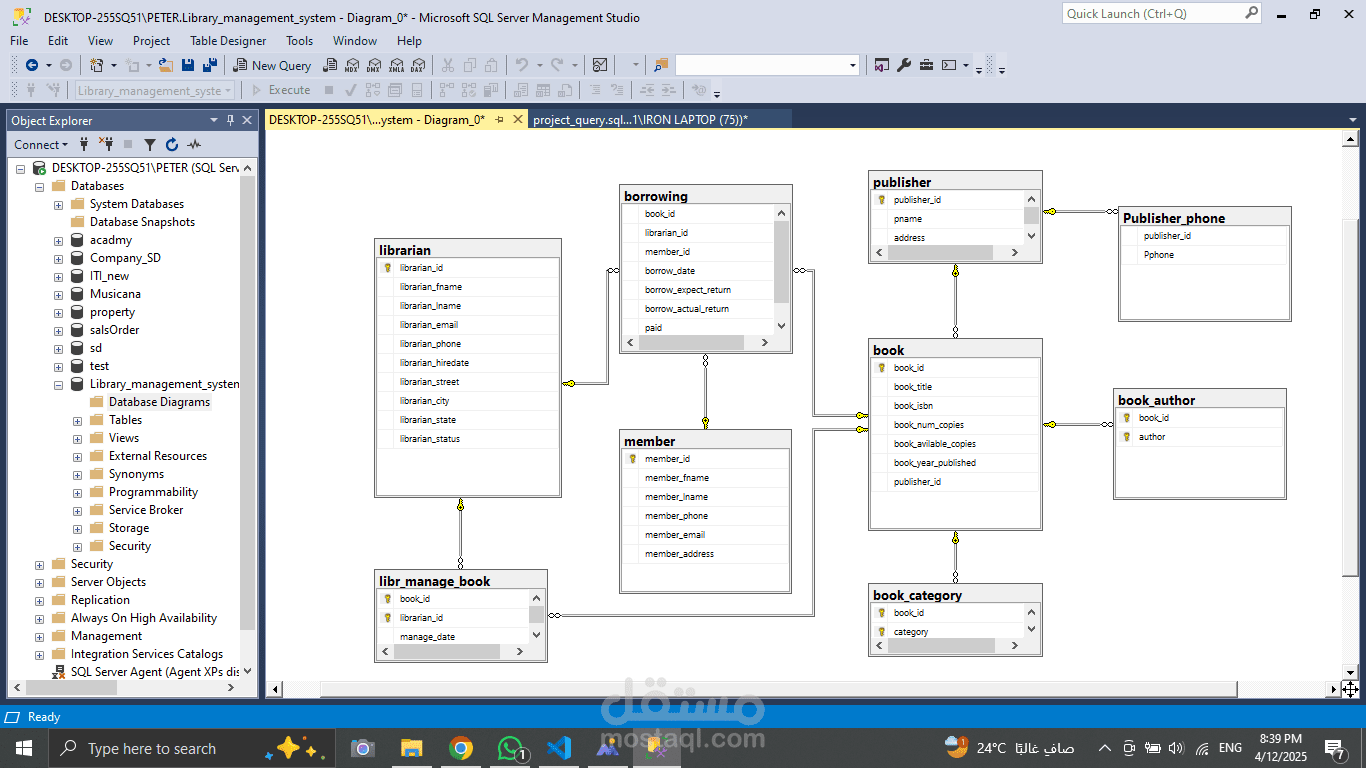The height and width of the screenshot is (768, 1366).
Task: Open the Table Designer menu
Action: tap(228, 41)
